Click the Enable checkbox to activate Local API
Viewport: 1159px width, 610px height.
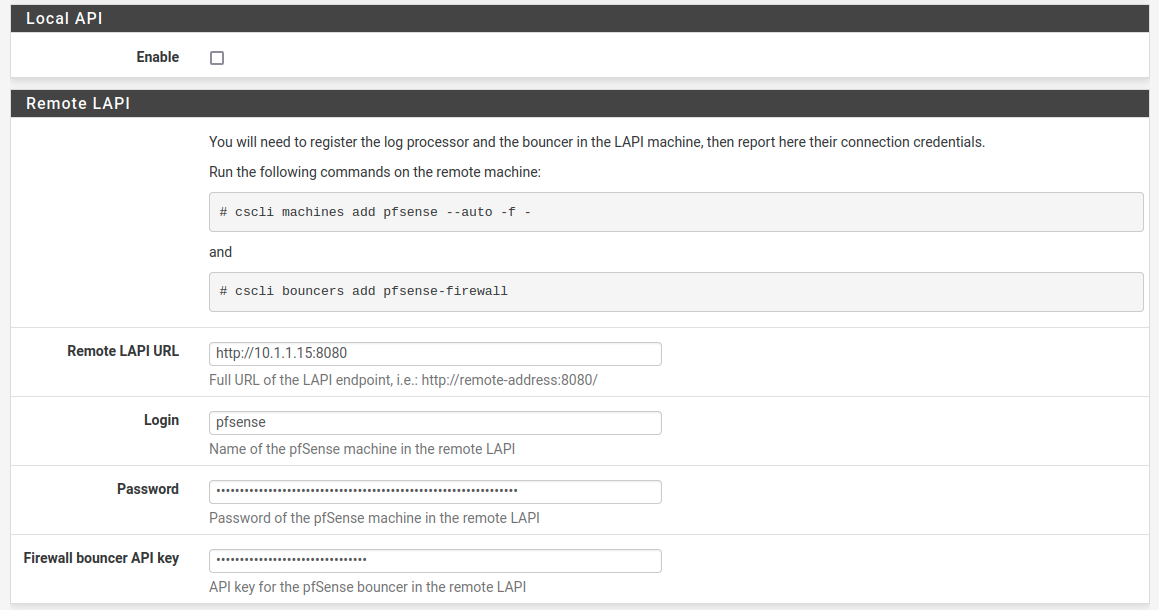click(x=217, y=58)
